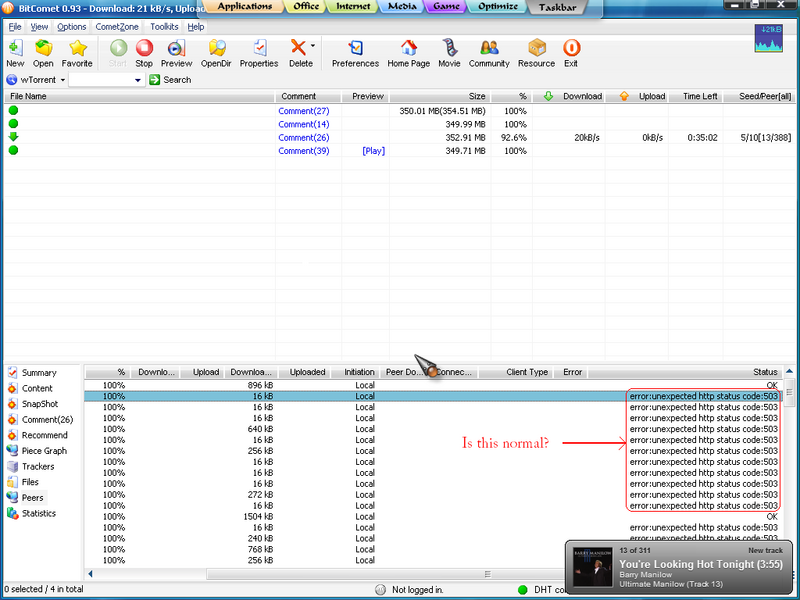Viewport: 800px width, 600px height.
Task: Click the green Search button
Action: coord(170,80)
